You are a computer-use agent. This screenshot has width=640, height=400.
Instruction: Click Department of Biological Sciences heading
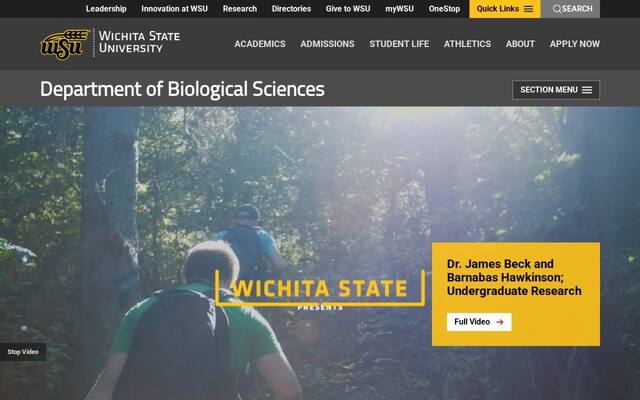click(x=182, y=89)
